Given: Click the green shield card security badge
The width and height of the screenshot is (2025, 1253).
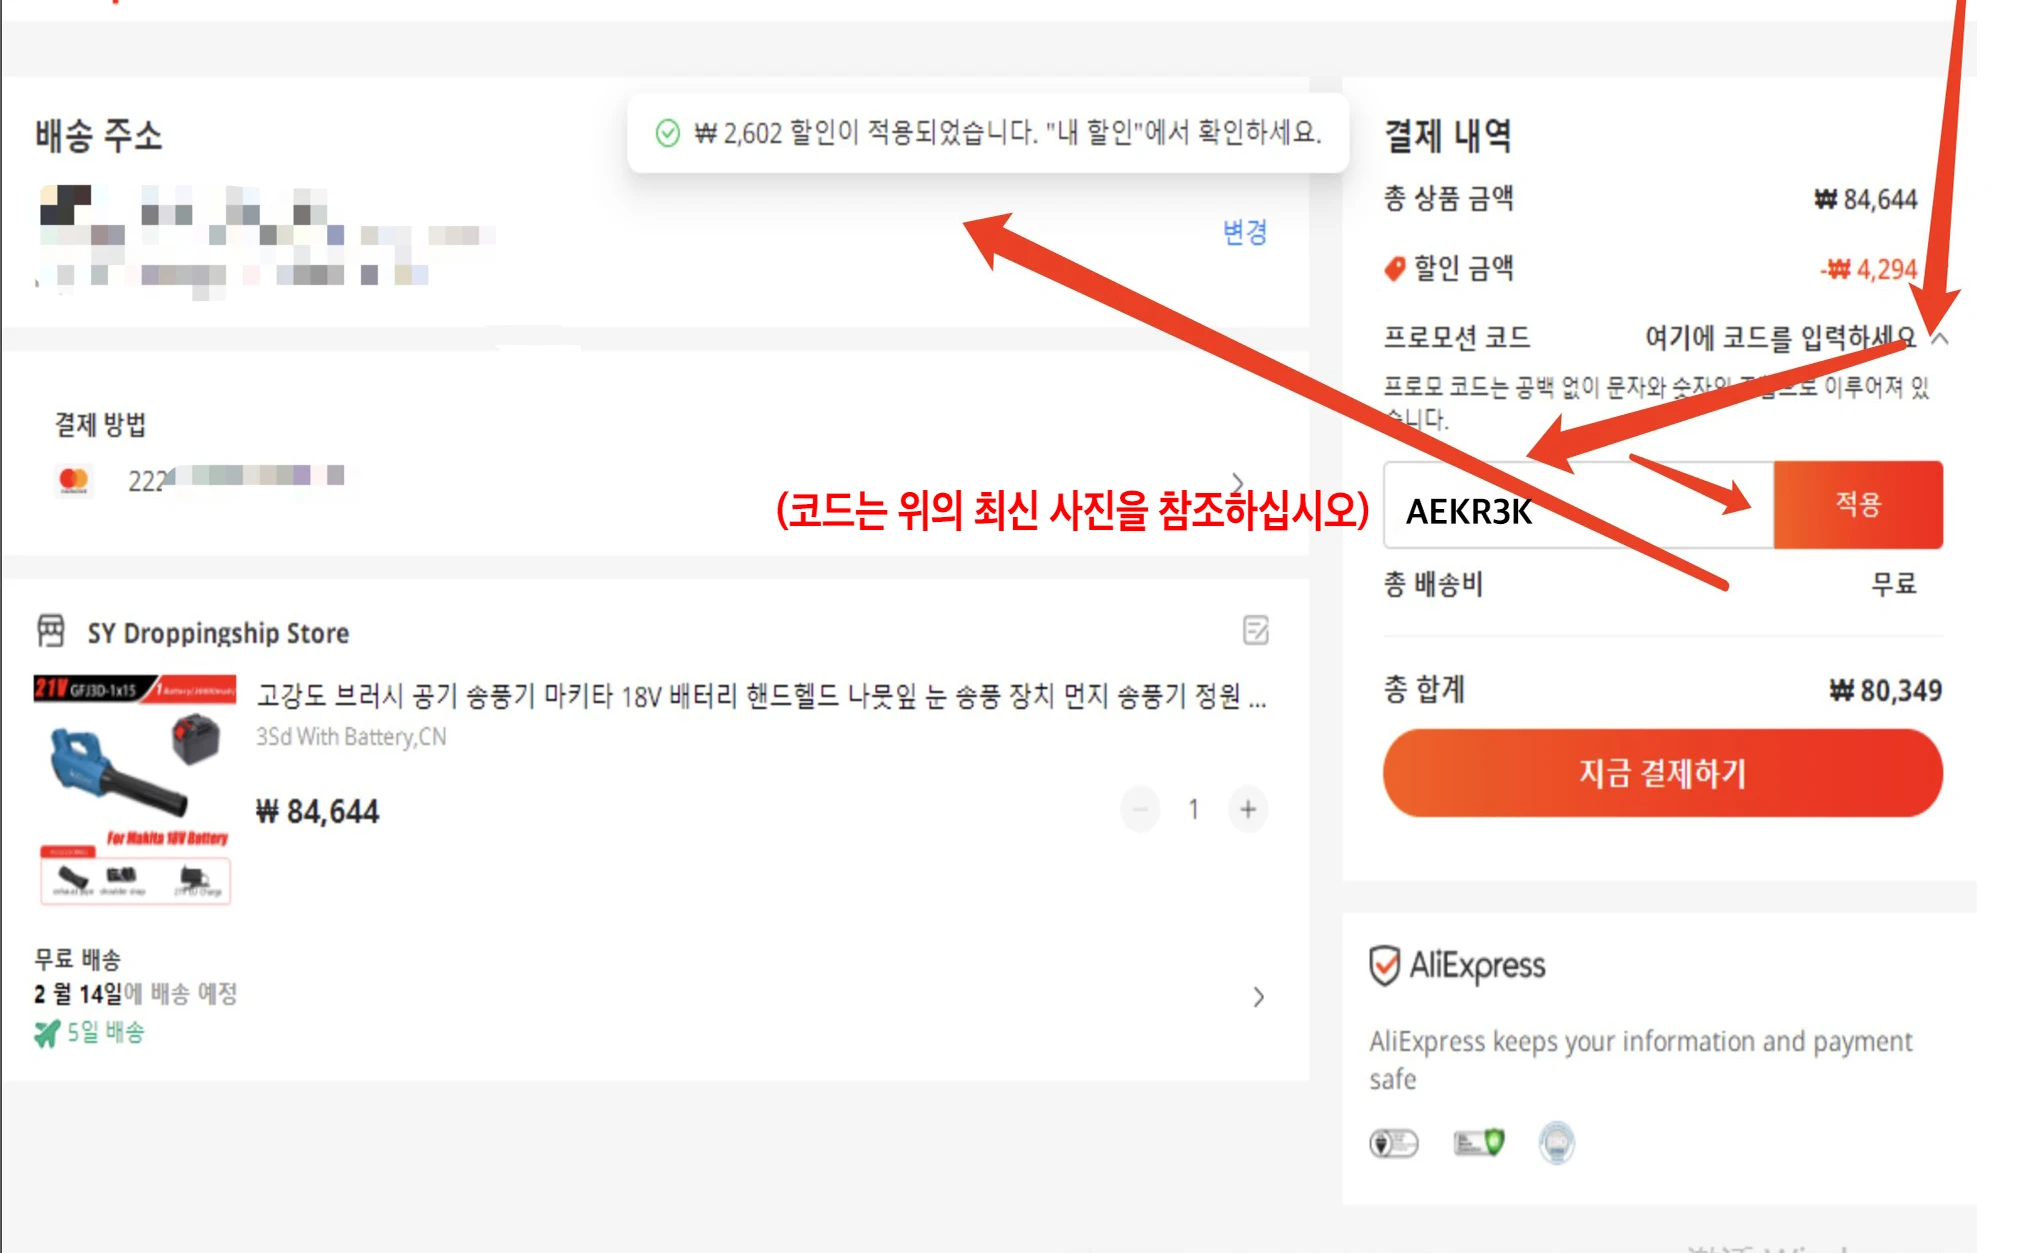Looking at the screenshot, I should click(x=1479, y=1142).
